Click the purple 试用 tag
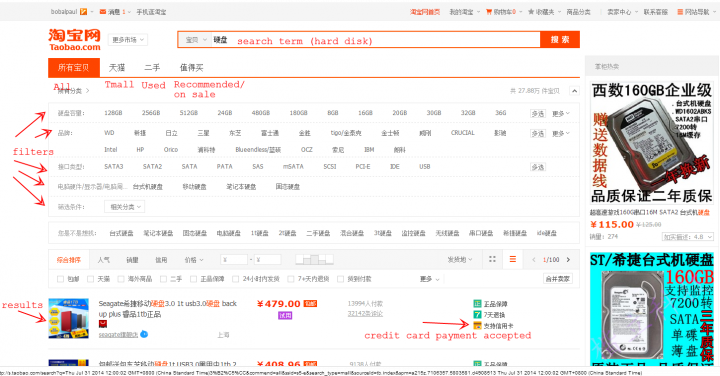Screen dimensions: 720x376 pyautogui.click(x=285, y=315)
